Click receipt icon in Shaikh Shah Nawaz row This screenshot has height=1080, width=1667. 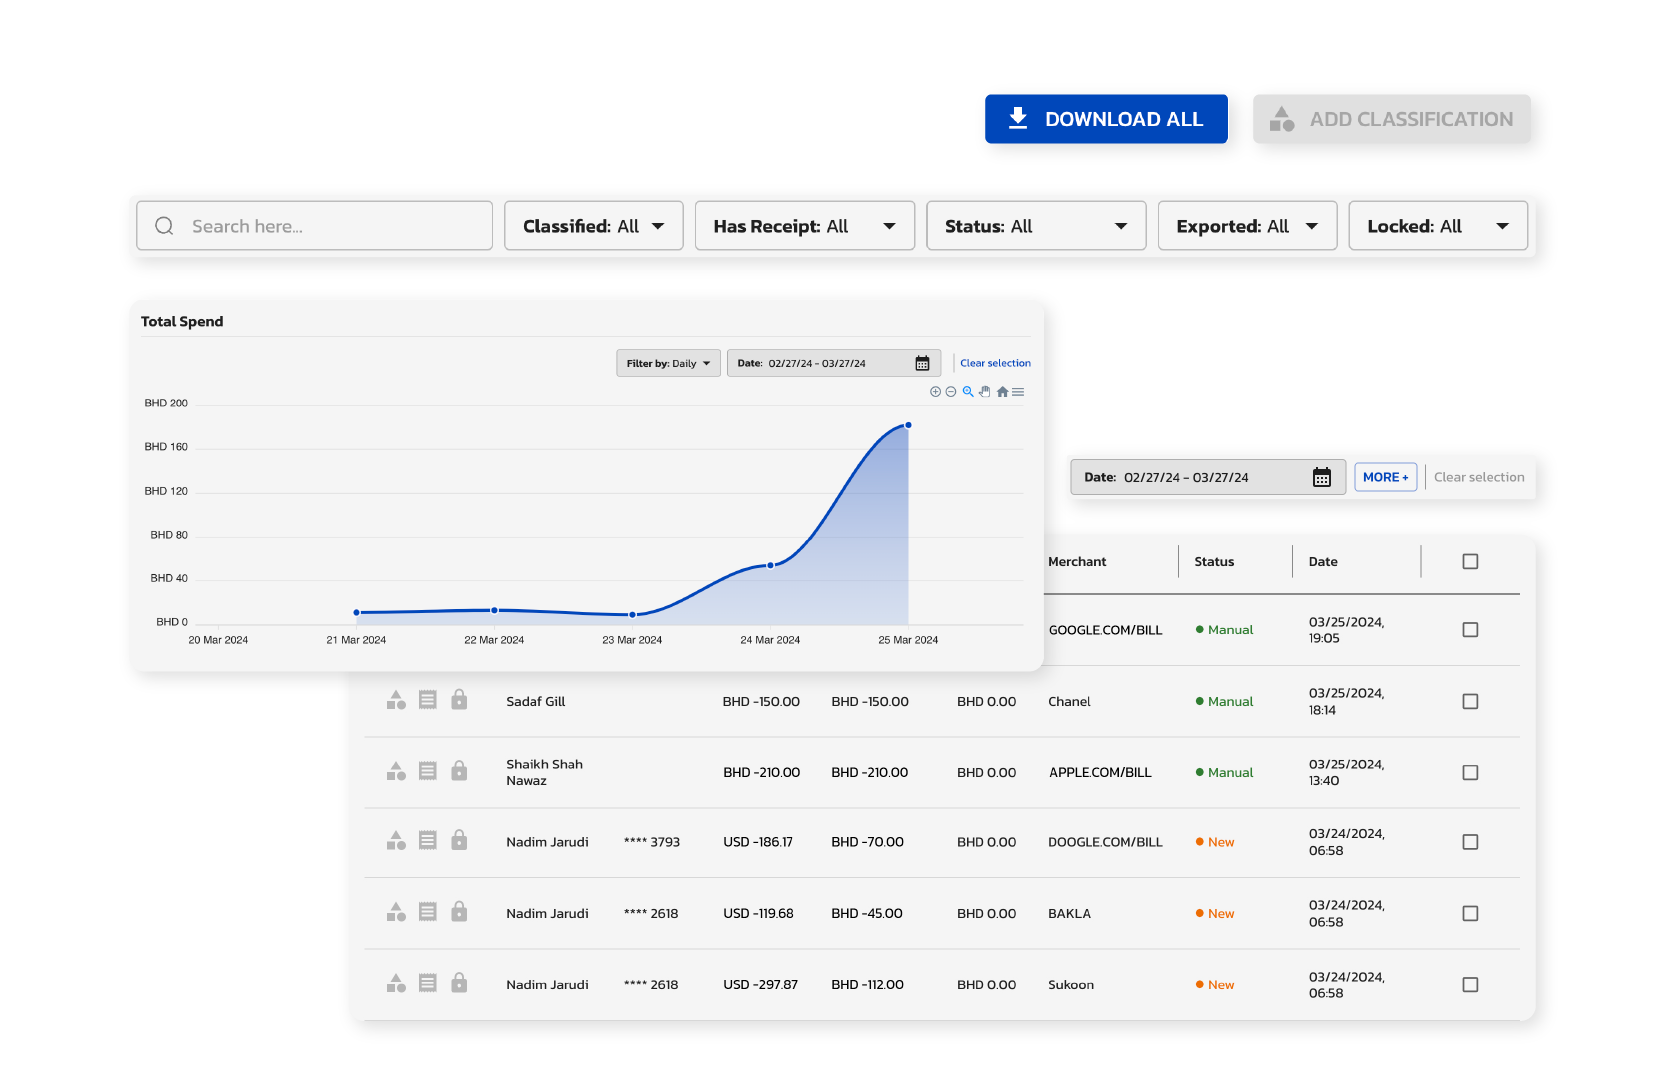[x=428, y=771]
